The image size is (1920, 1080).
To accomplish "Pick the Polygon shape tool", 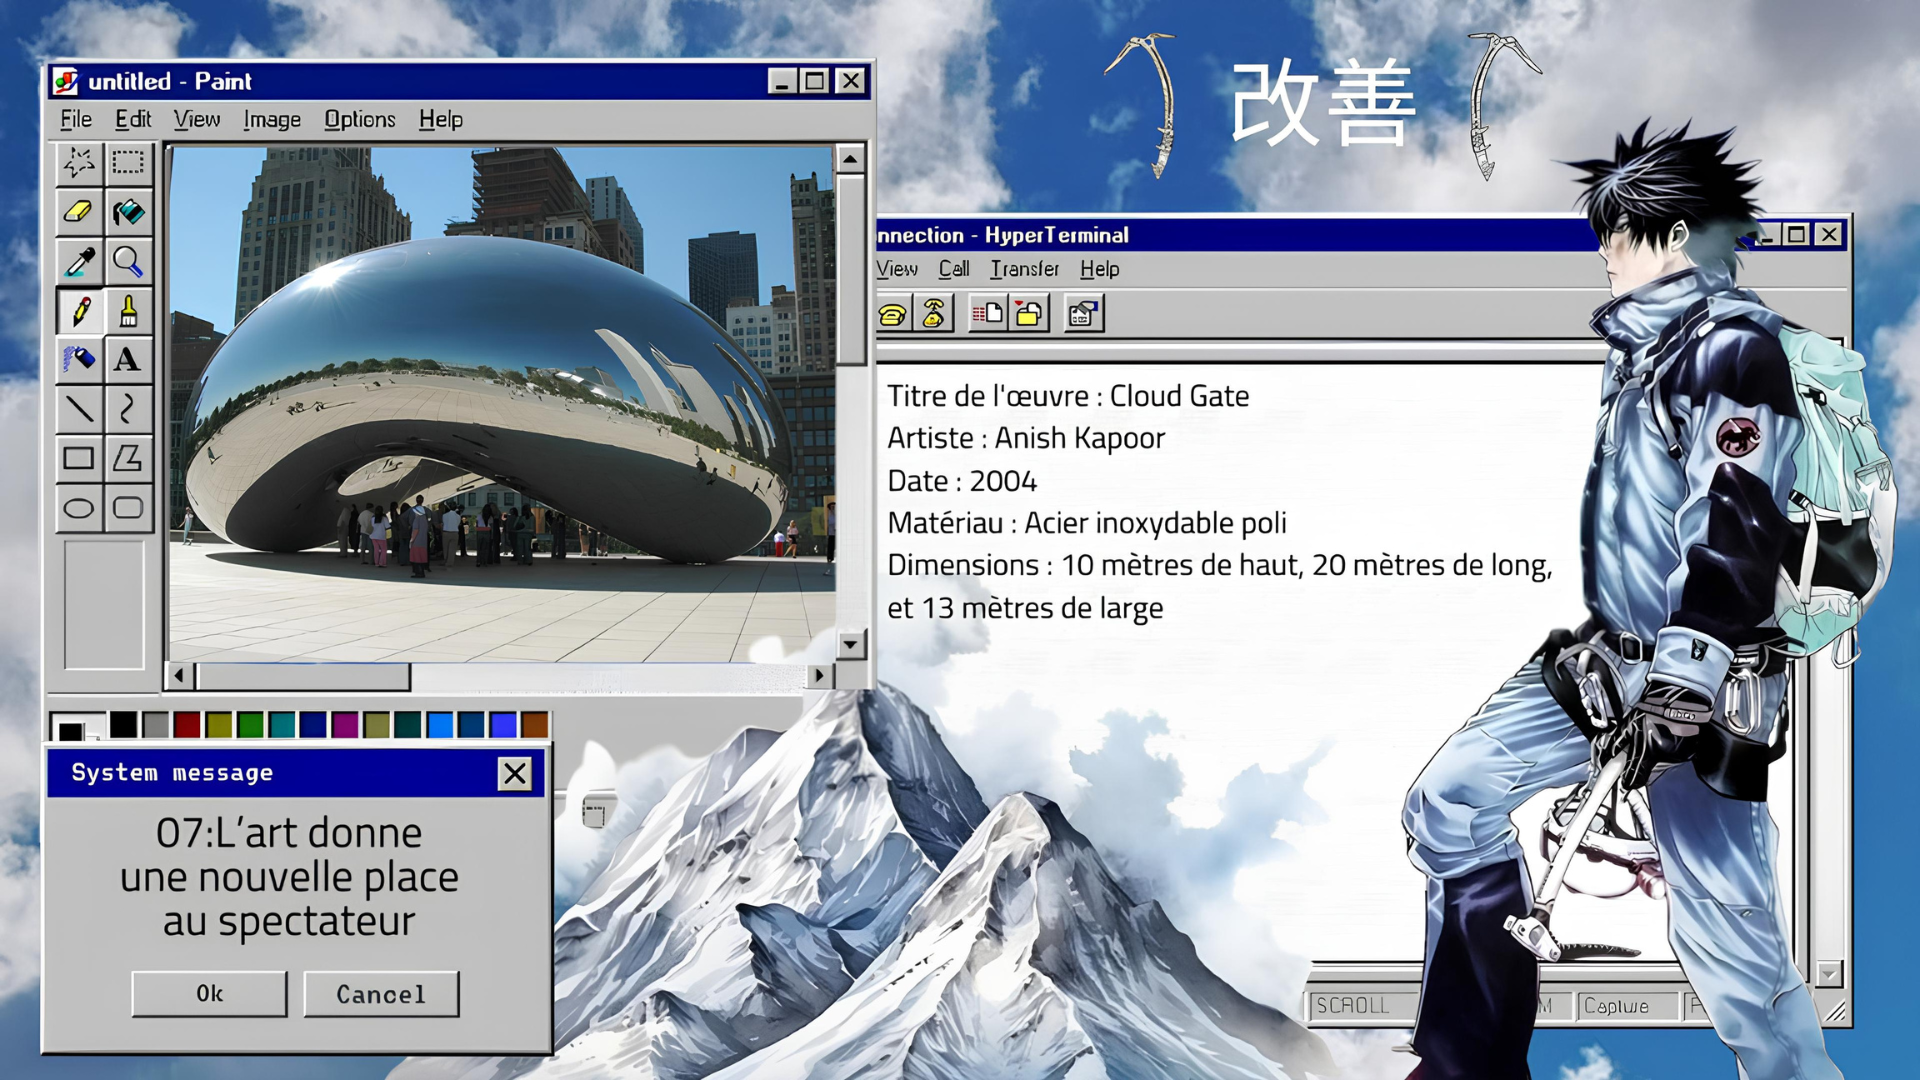I will click(128, 458).
